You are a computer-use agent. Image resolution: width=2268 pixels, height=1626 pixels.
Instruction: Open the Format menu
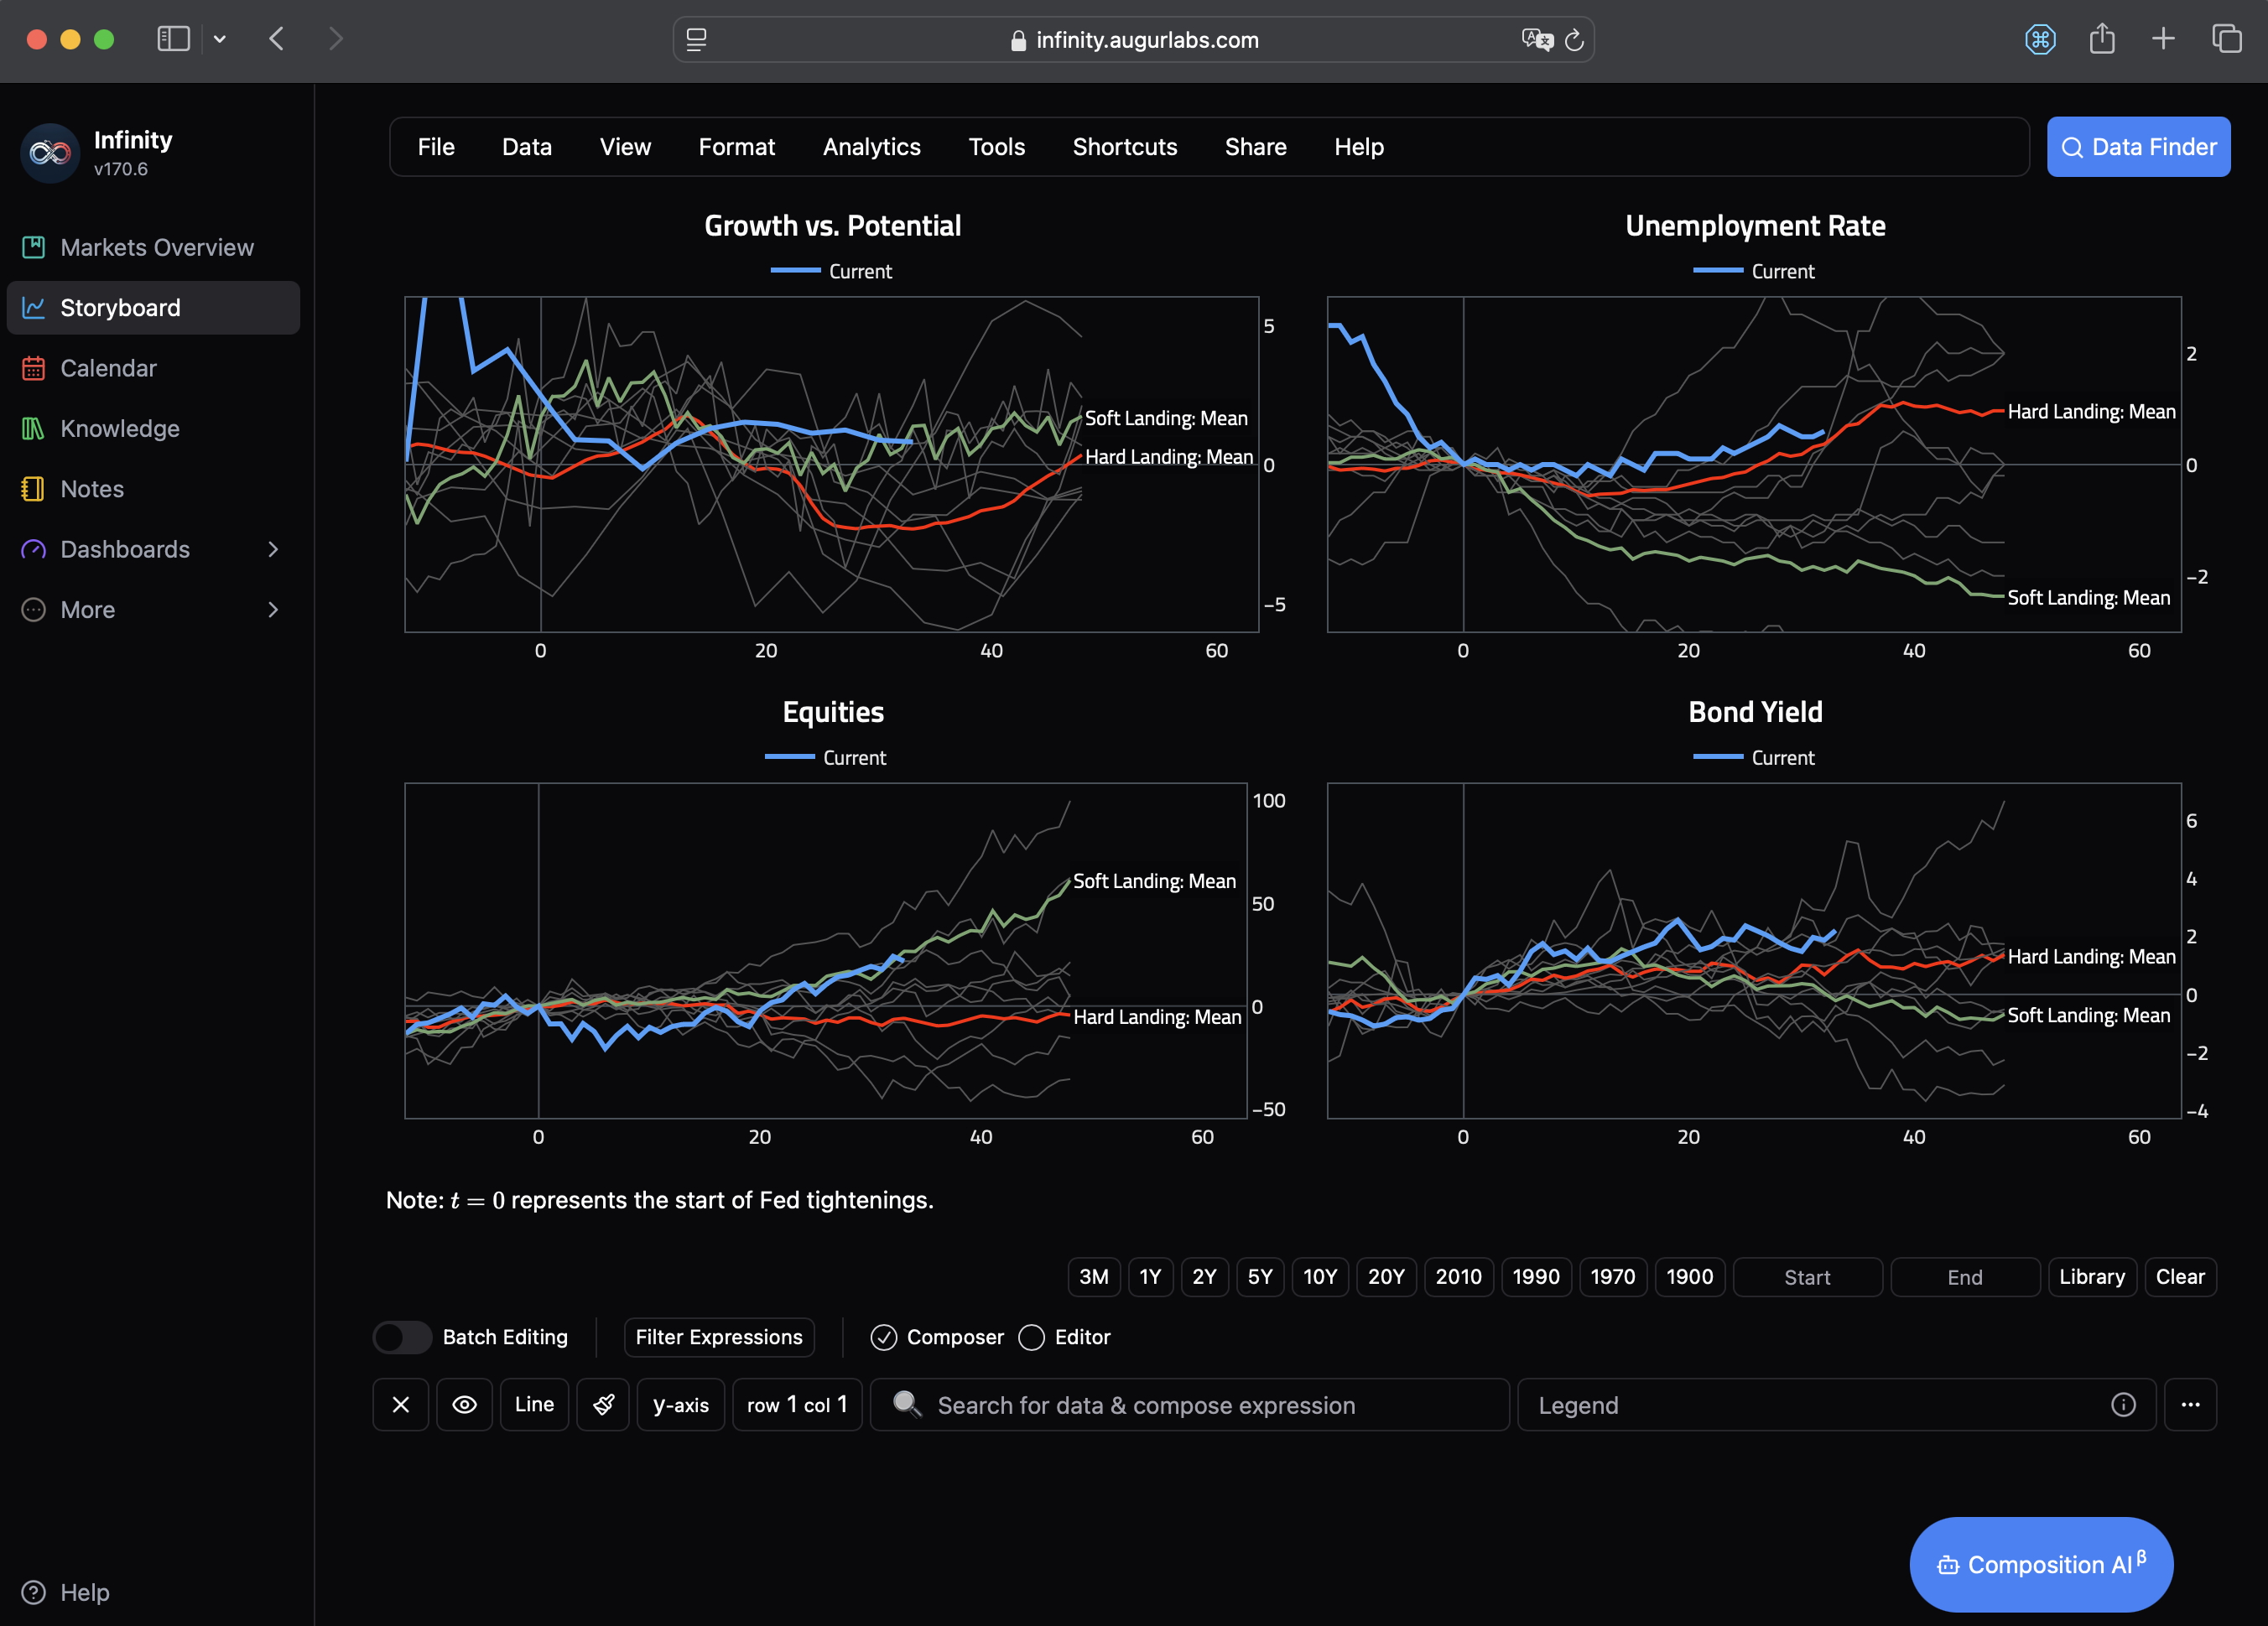736,147
